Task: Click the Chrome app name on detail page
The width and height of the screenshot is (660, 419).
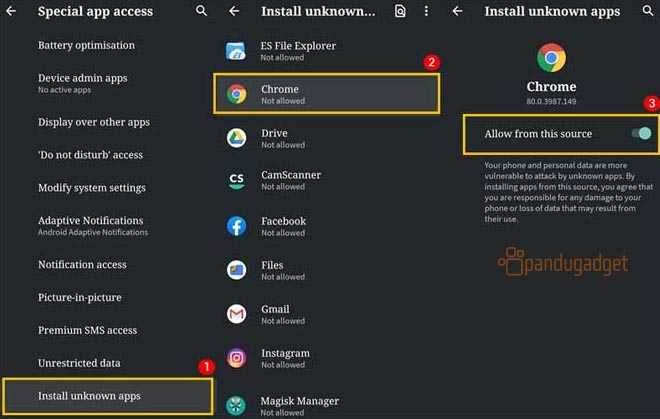Action: pos(551,86)
